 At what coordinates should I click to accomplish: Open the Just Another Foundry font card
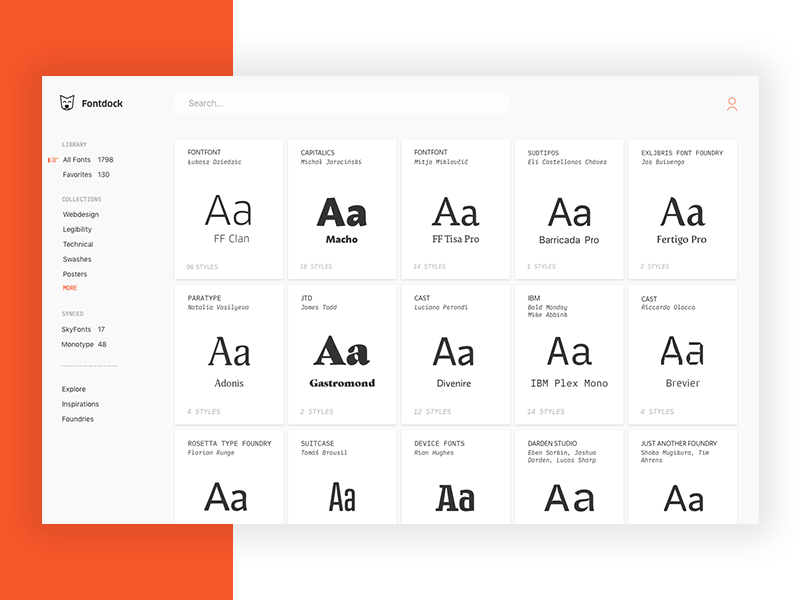683,477
